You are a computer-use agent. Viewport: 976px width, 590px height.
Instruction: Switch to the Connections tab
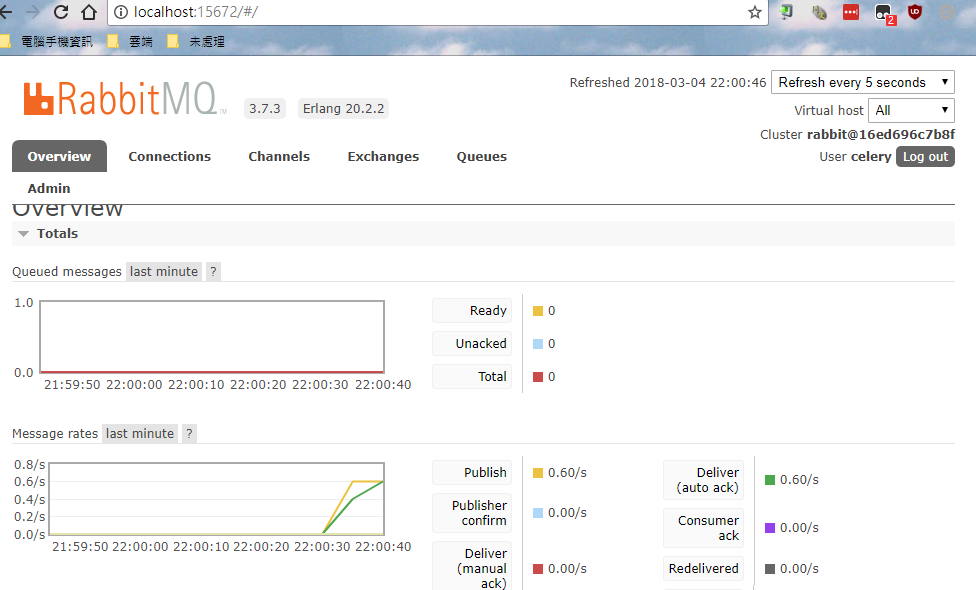(x=169, y=156)
